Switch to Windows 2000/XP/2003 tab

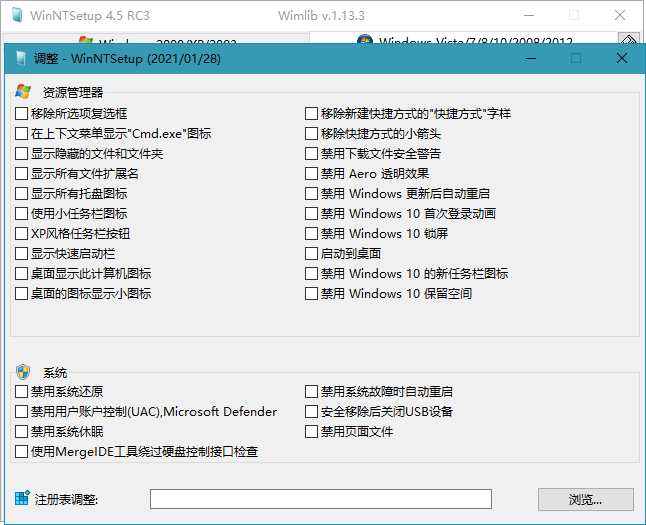click(157, 39)
